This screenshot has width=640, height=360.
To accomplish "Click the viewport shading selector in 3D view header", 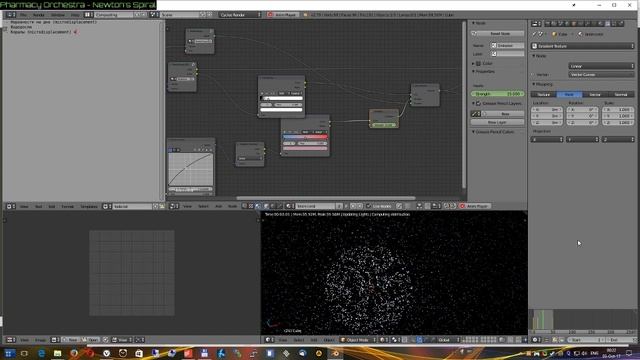I will 383,340.
